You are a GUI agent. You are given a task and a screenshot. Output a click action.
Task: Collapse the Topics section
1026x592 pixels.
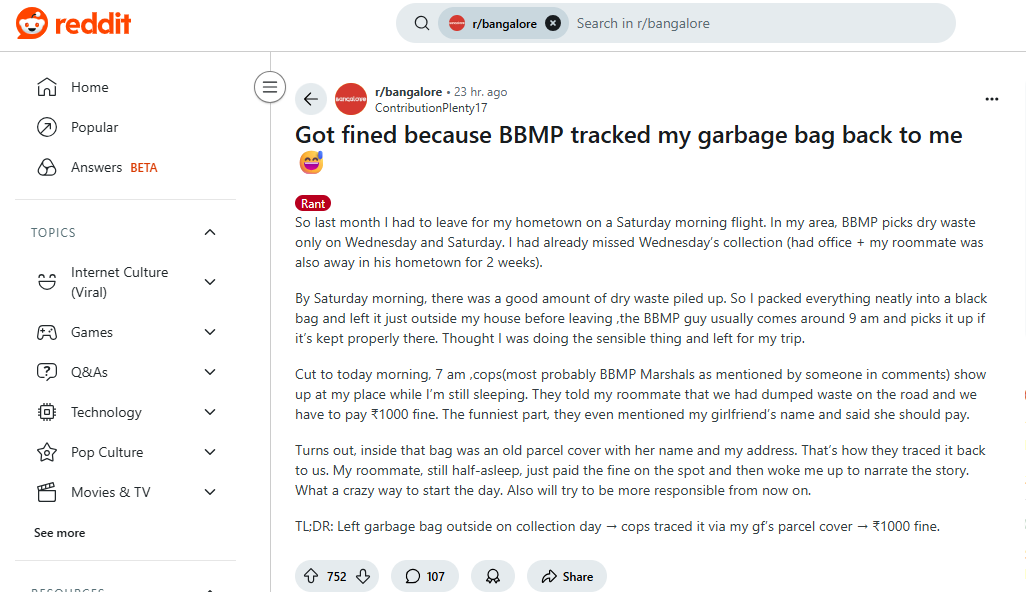click(x=210, y=232)
